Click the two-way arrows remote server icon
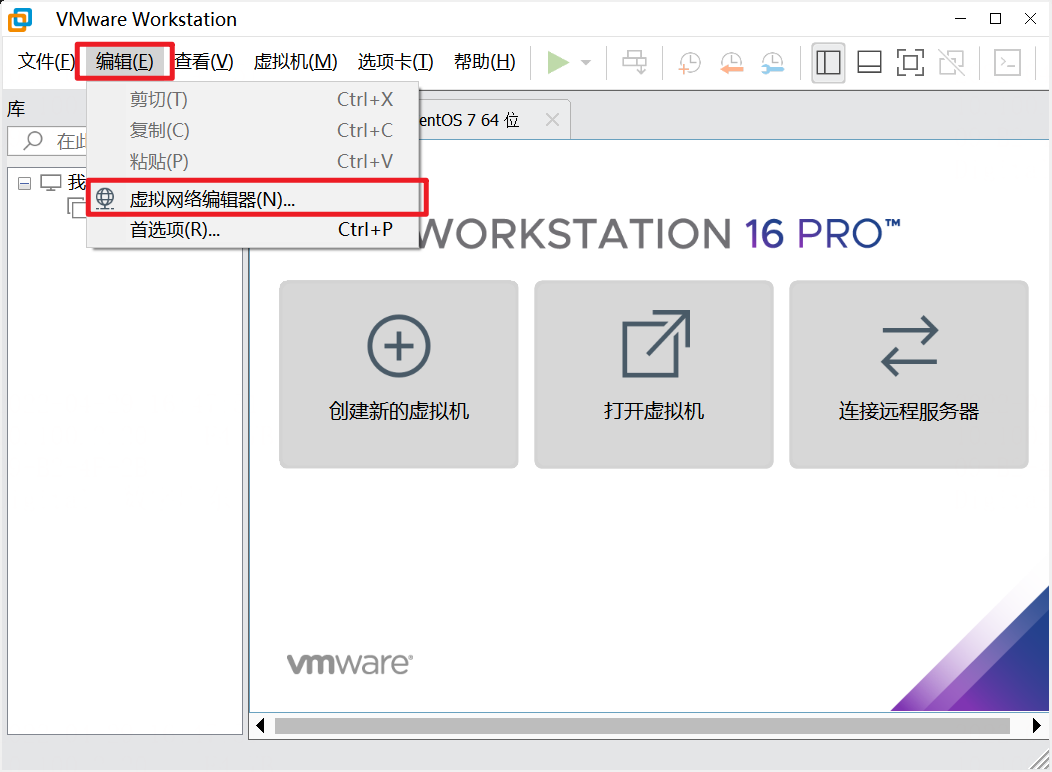Image resolution: width=1052 pixels, height=772 pixels. coord(910,346)
